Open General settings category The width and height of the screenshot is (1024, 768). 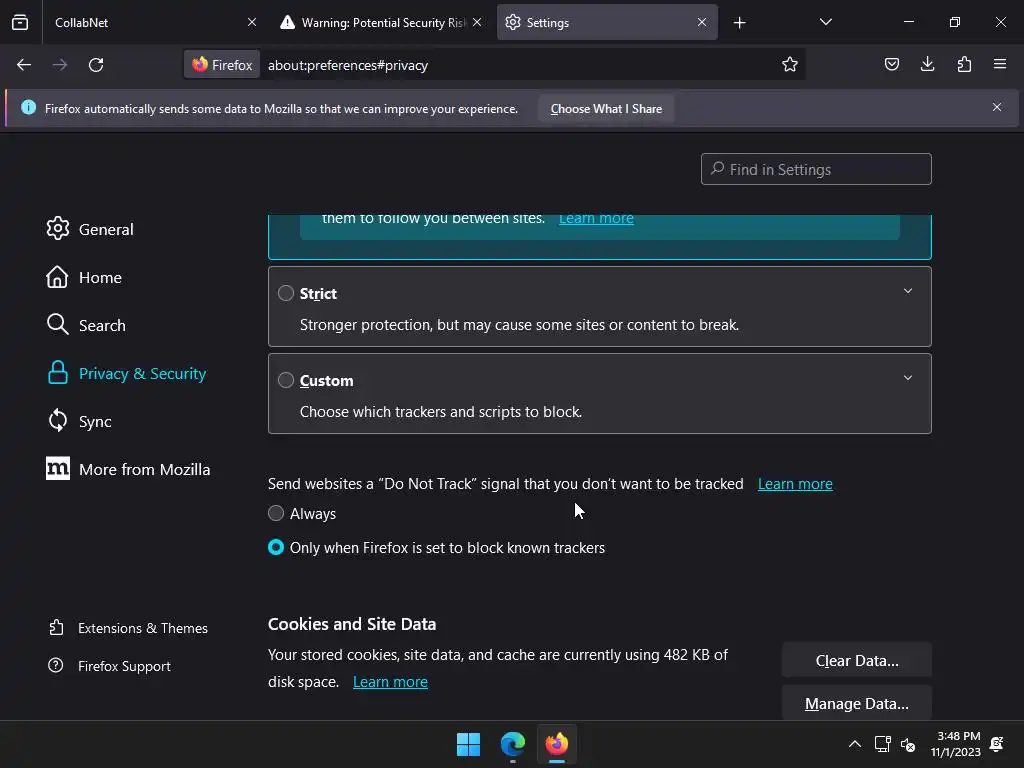point(90,229)
